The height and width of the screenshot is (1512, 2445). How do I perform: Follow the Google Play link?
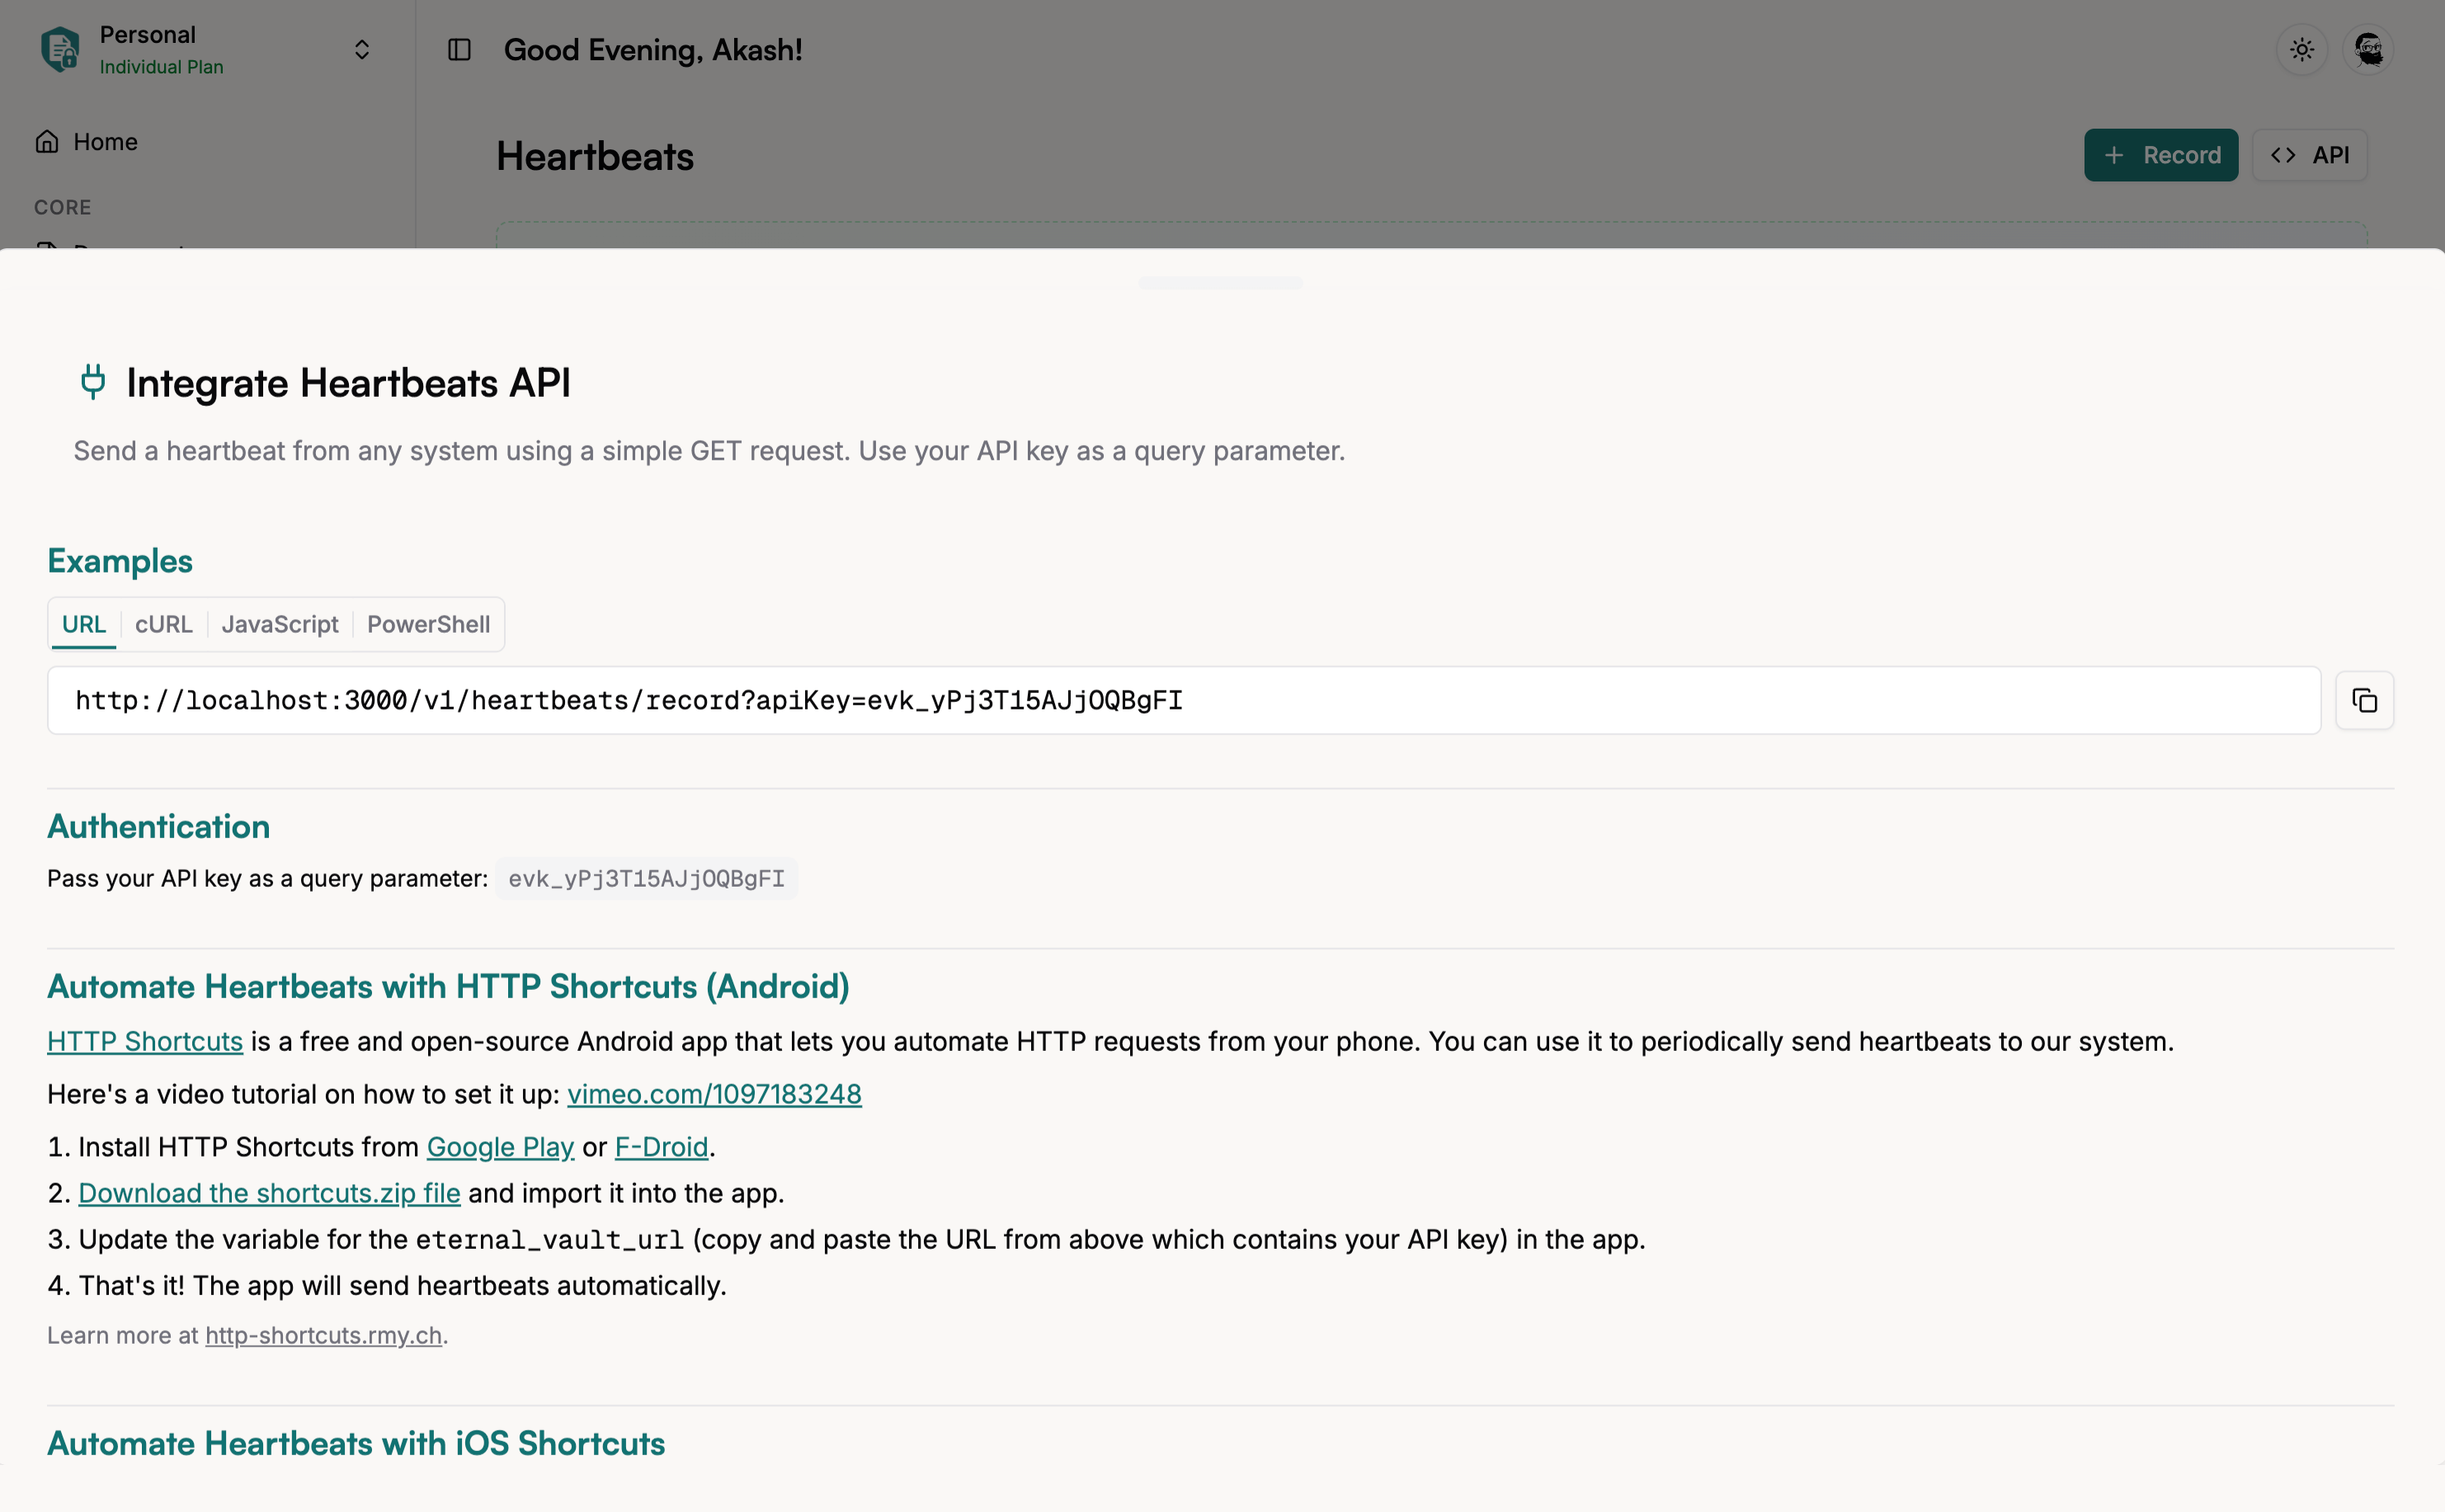500,1147
